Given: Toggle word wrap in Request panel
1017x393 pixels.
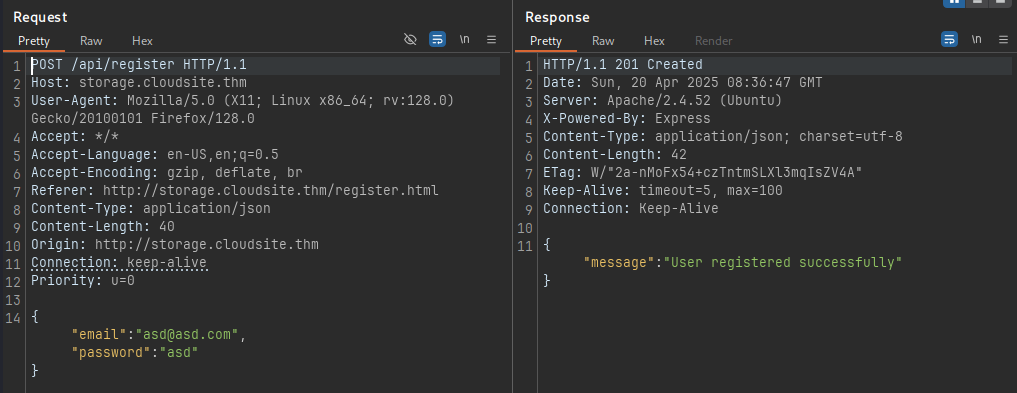Looking at the screenshot, I should pos(437,40).
